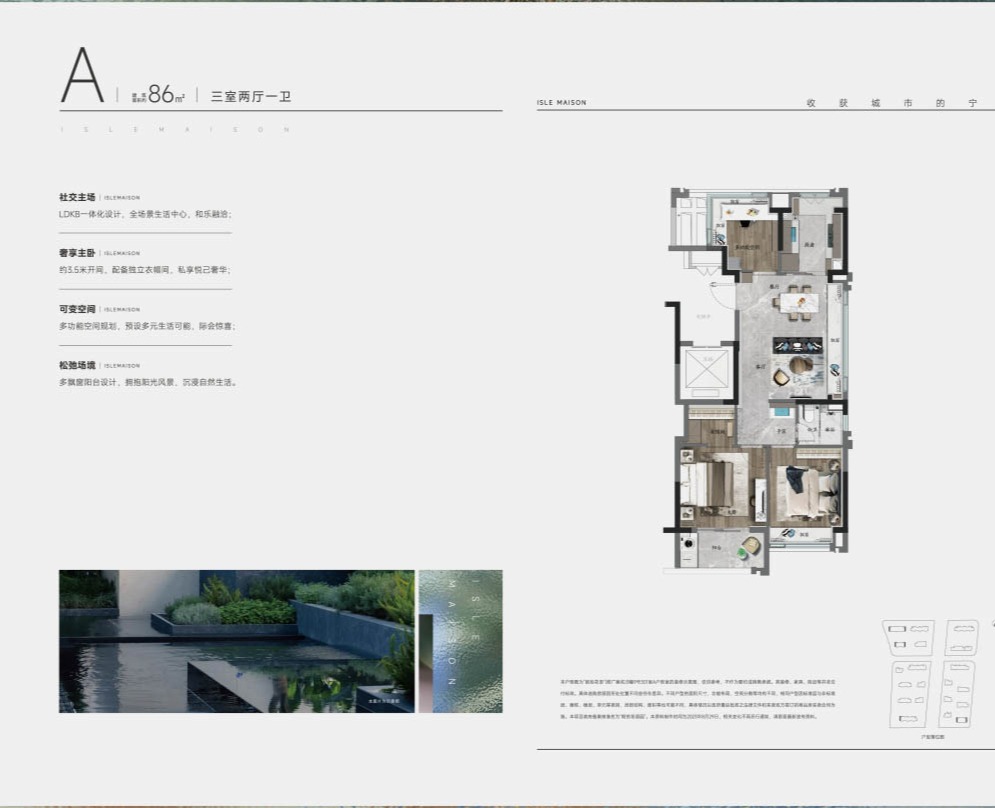Viewport: 995px width, 808px height.
Task: Click the 约3.5米开间 description line
Action: (145, 270)
